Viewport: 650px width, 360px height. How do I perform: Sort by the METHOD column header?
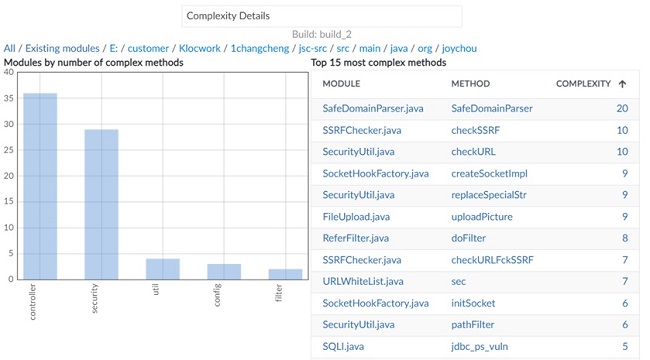point(471,84)
